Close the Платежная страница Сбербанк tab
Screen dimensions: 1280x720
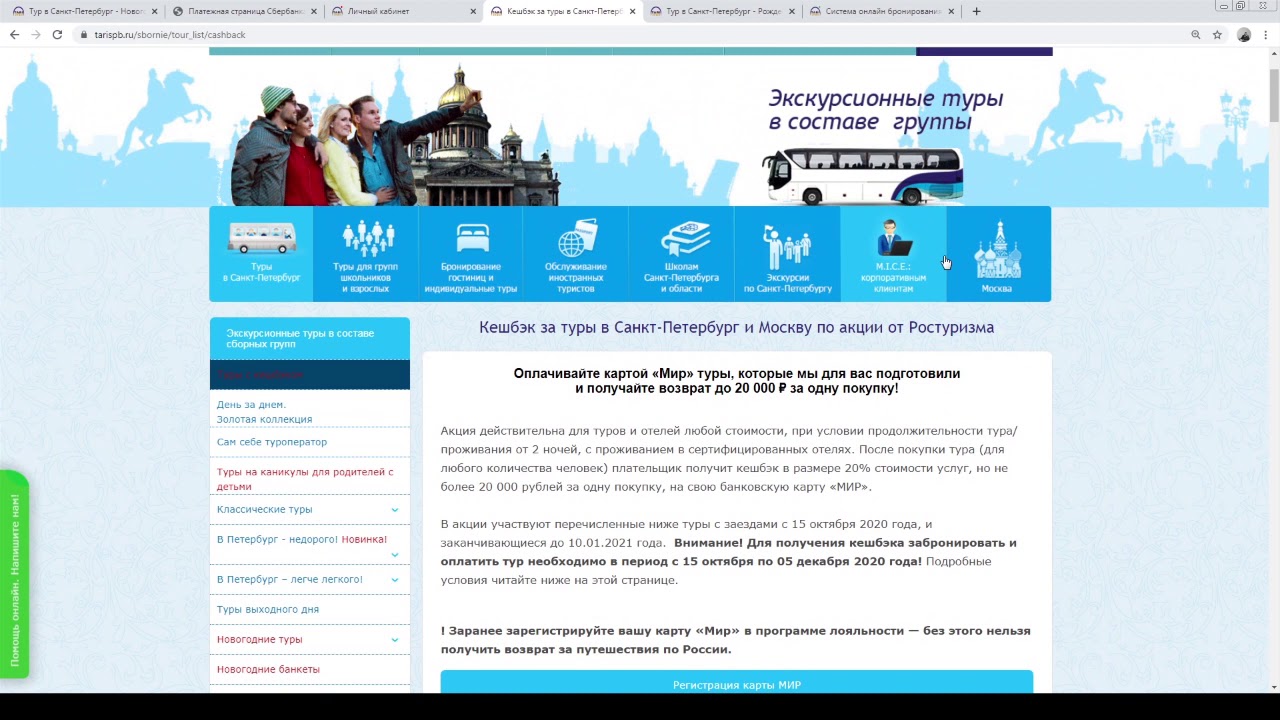[314, 11]
